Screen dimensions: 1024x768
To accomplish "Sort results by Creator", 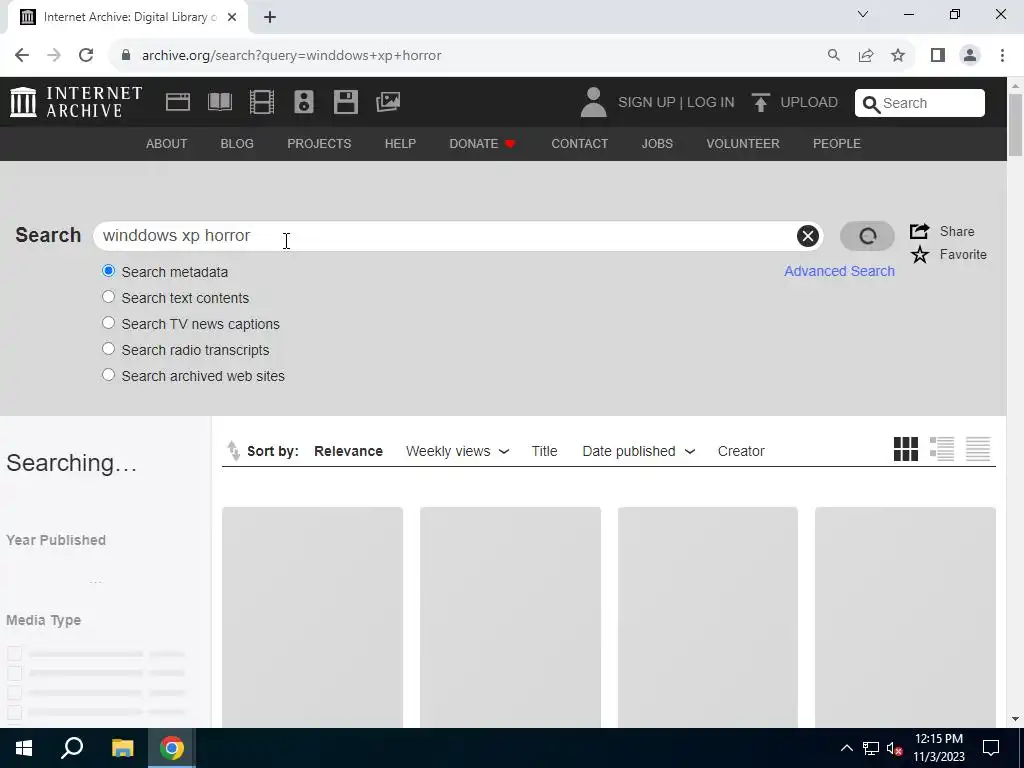I will click(x=741, y=451).
